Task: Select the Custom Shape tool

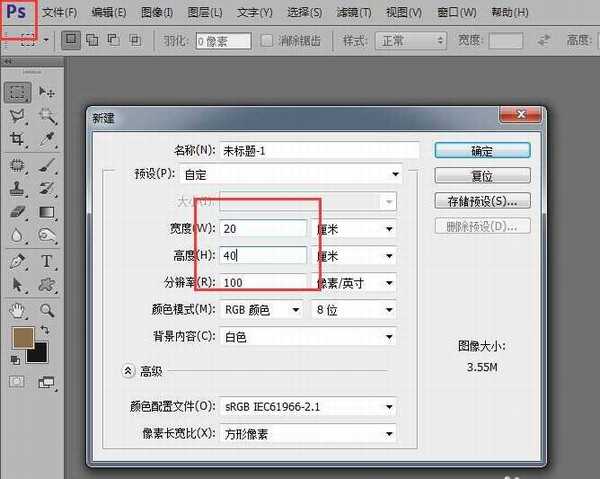Action: (47, 285)
